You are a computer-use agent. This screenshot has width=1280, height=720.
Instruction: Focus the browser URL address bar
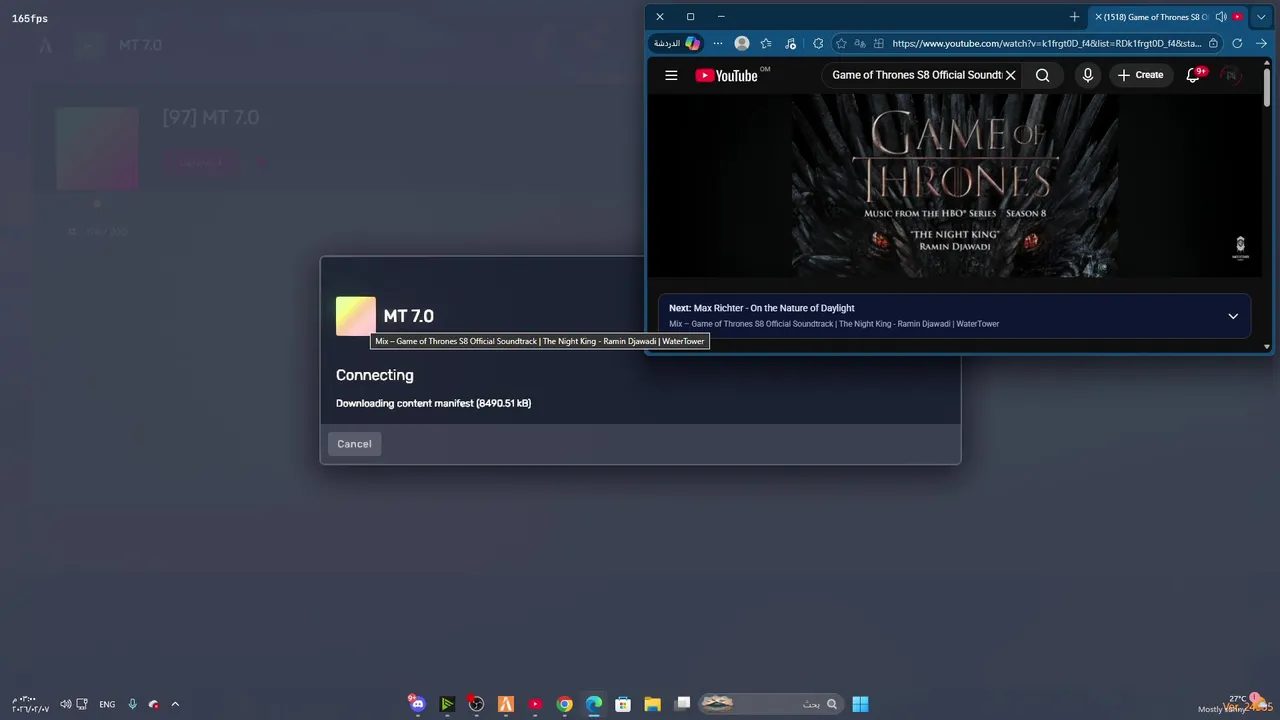1046,44
